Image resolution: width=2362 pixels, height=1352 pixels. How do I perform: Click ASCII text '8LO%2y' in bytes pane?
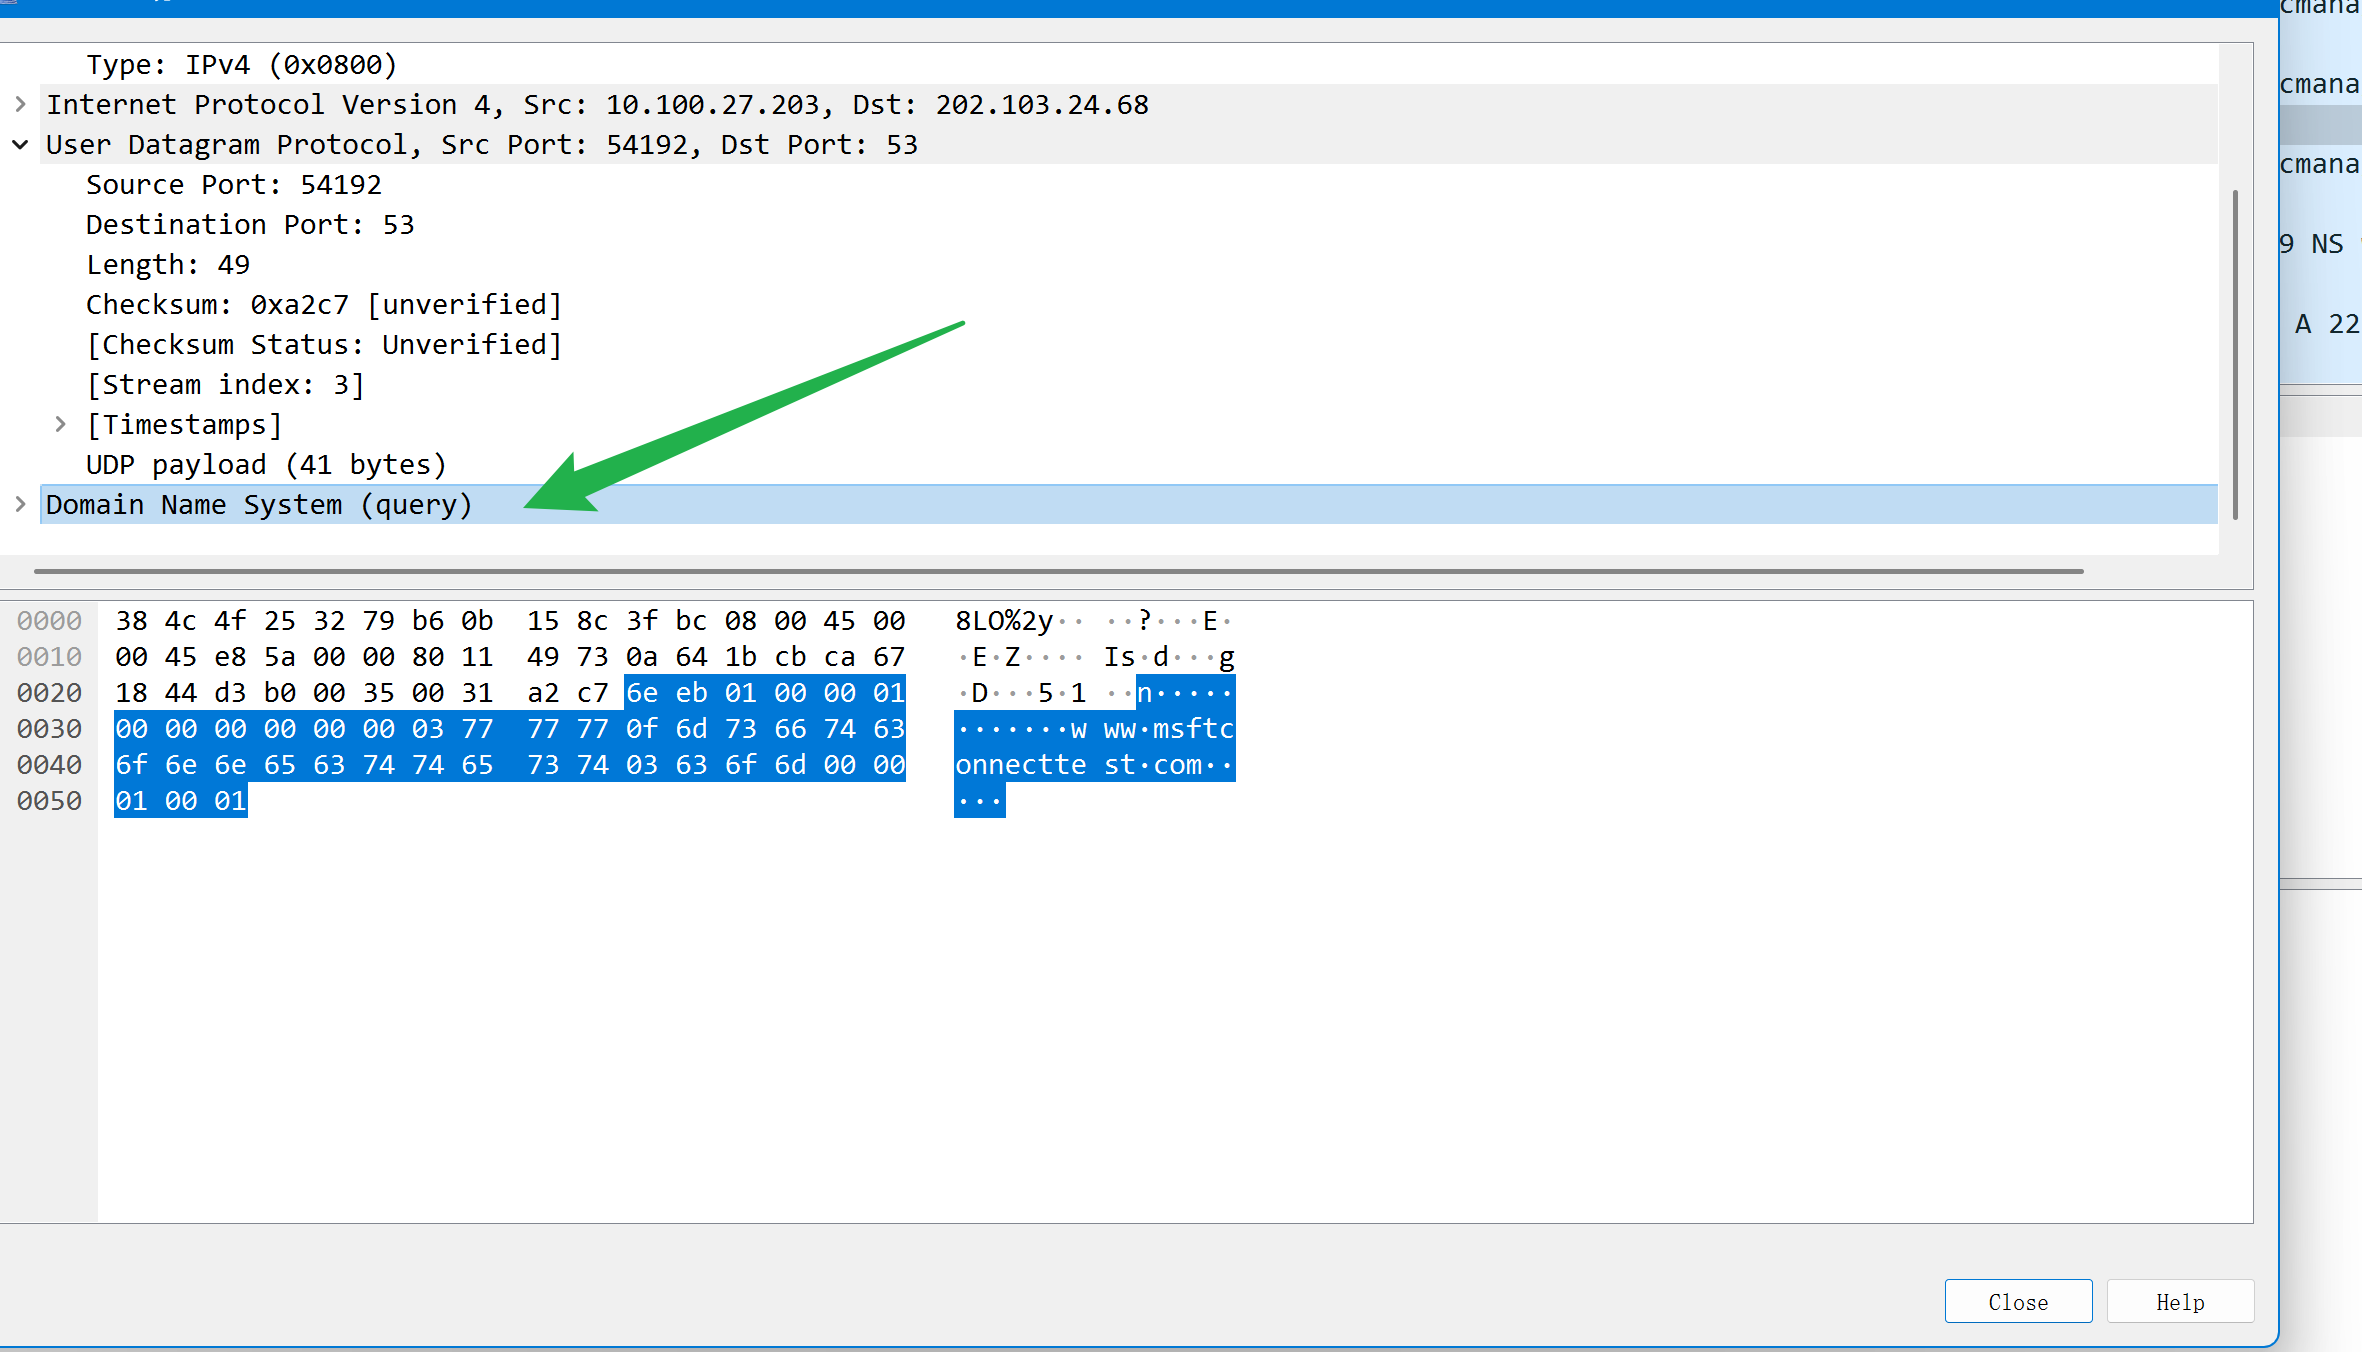(x=1004, y=621)
